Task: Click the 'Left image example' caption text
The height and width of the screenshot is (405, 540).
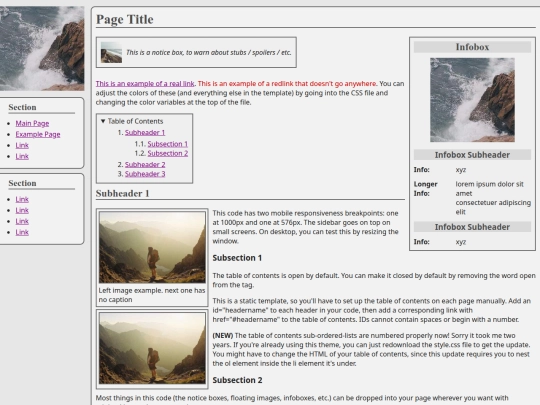Action: 152,295
